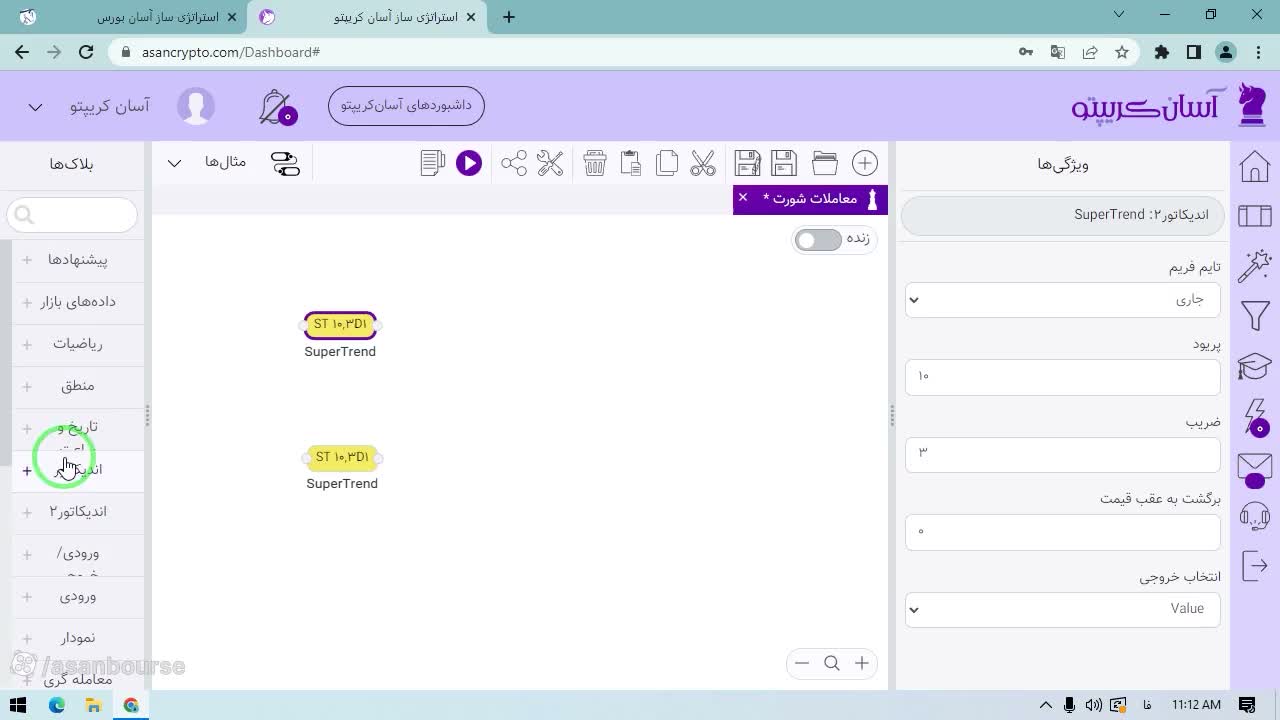This screenshot has width=1280, height=720.
Task: Open the envelope messages icon
Action: [x=1255, y=468]
